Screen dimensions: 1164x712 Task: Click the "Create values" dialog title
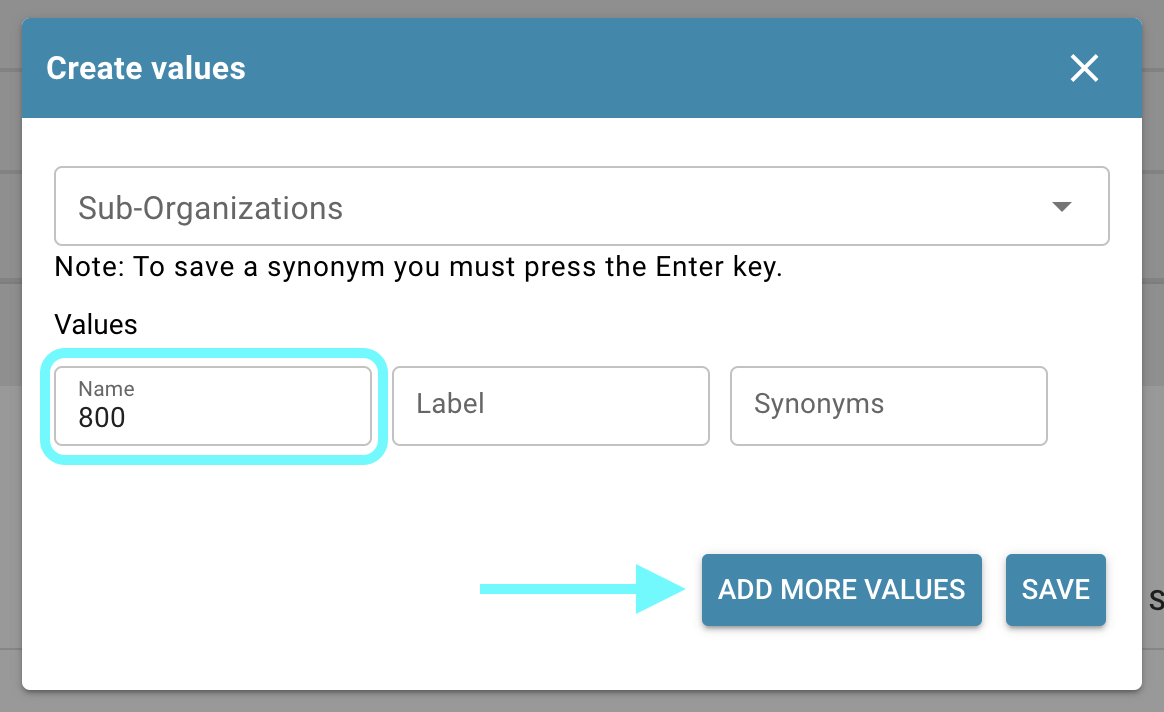click(x=146, y=68)
